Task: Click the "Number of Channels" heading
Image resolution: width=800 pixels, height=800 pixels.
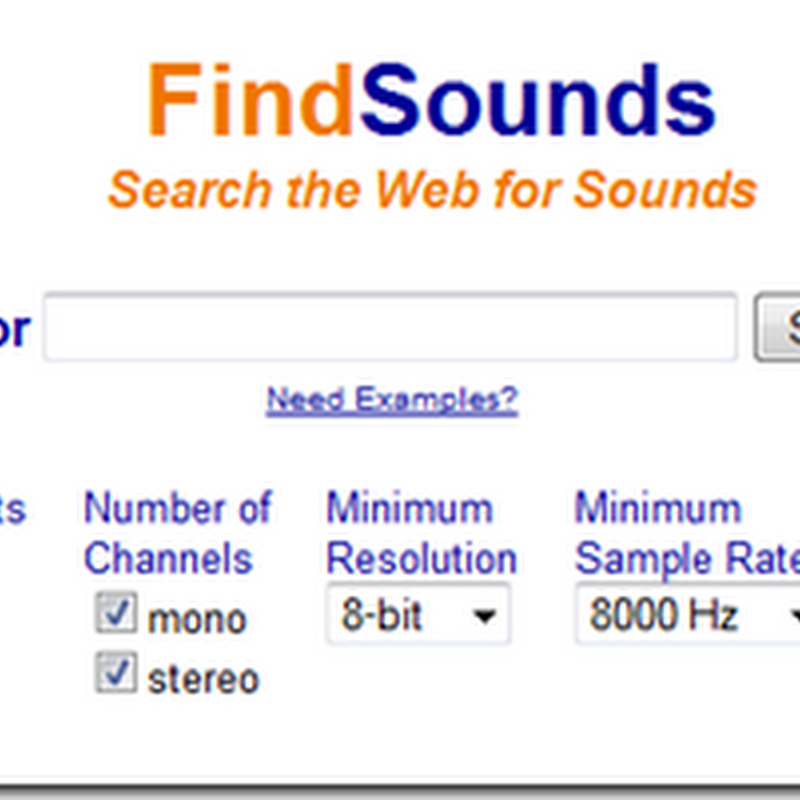Action: pos(178,532)
